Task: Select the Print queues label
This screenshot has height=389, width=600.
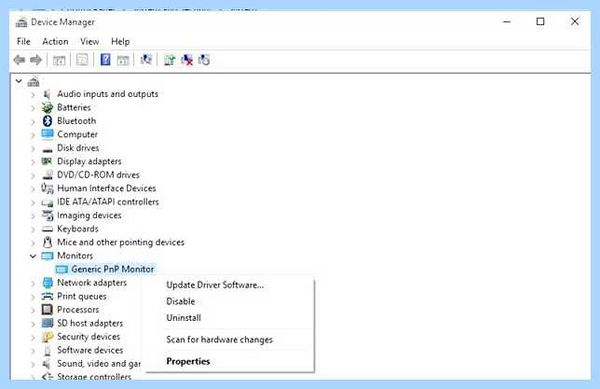Action: pyautogui.click(x=82, y=296)
